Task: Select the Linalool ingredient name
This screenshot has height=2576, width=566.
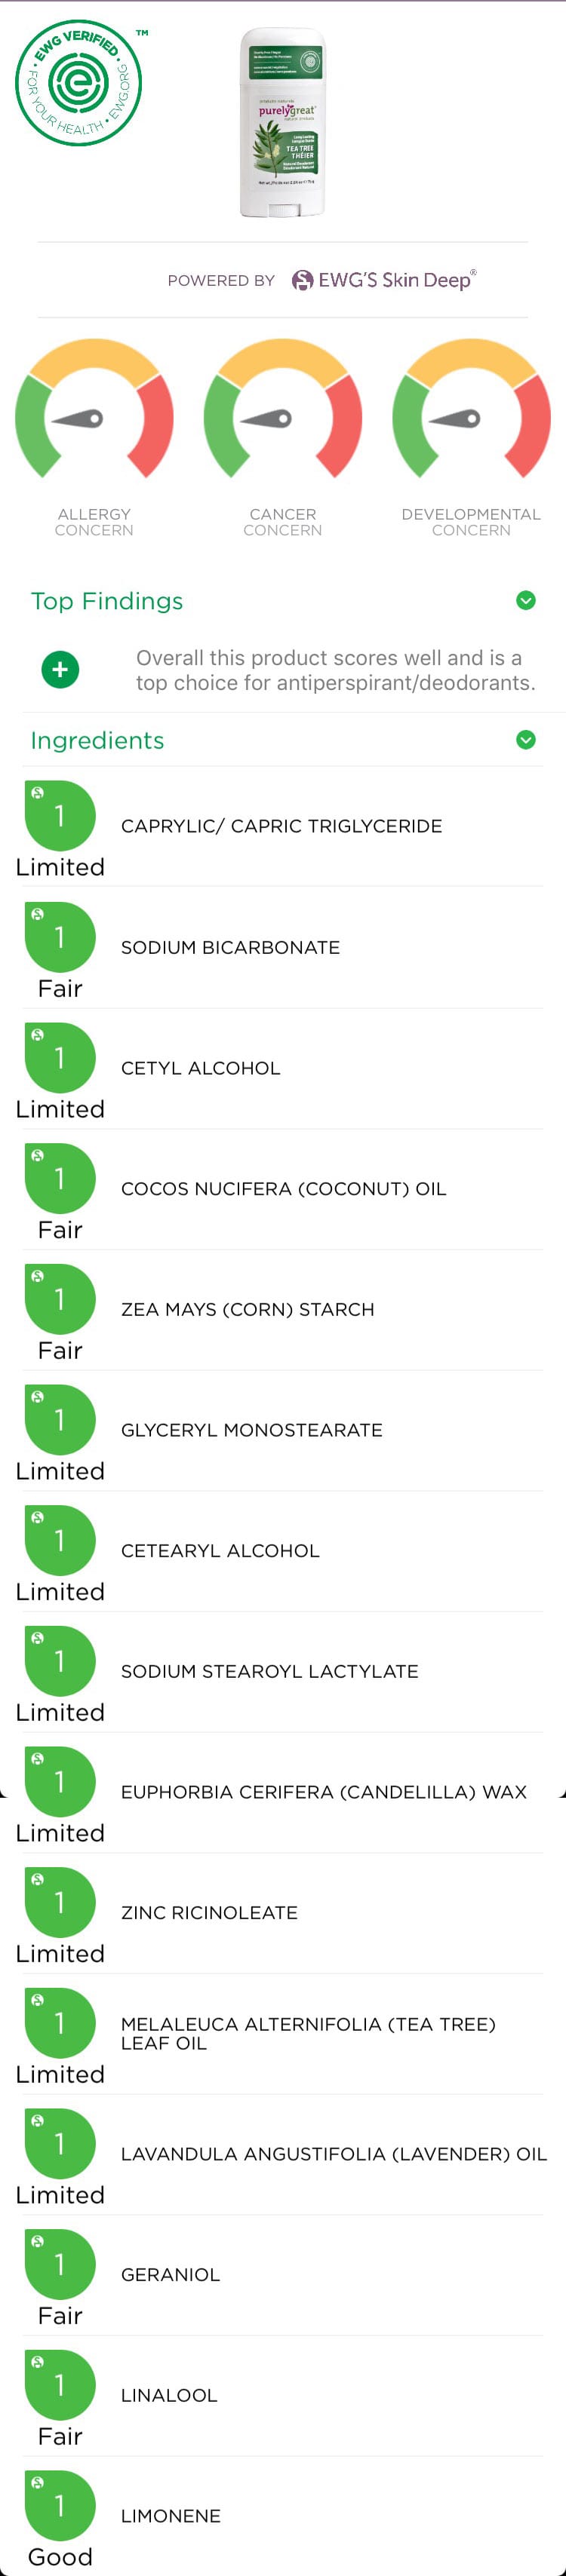Action: click(x=169, y=2395)
